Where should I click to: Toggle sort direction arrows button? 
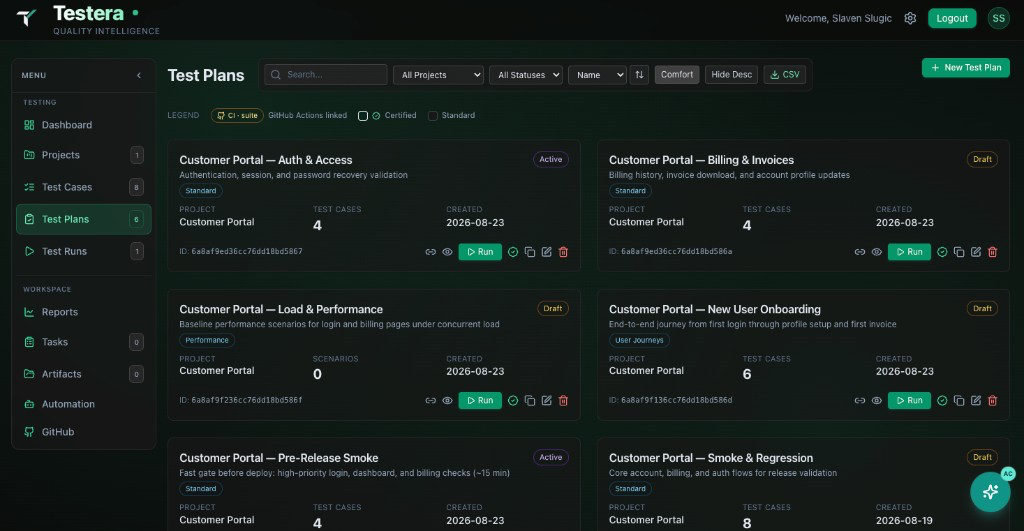[639, 74]
